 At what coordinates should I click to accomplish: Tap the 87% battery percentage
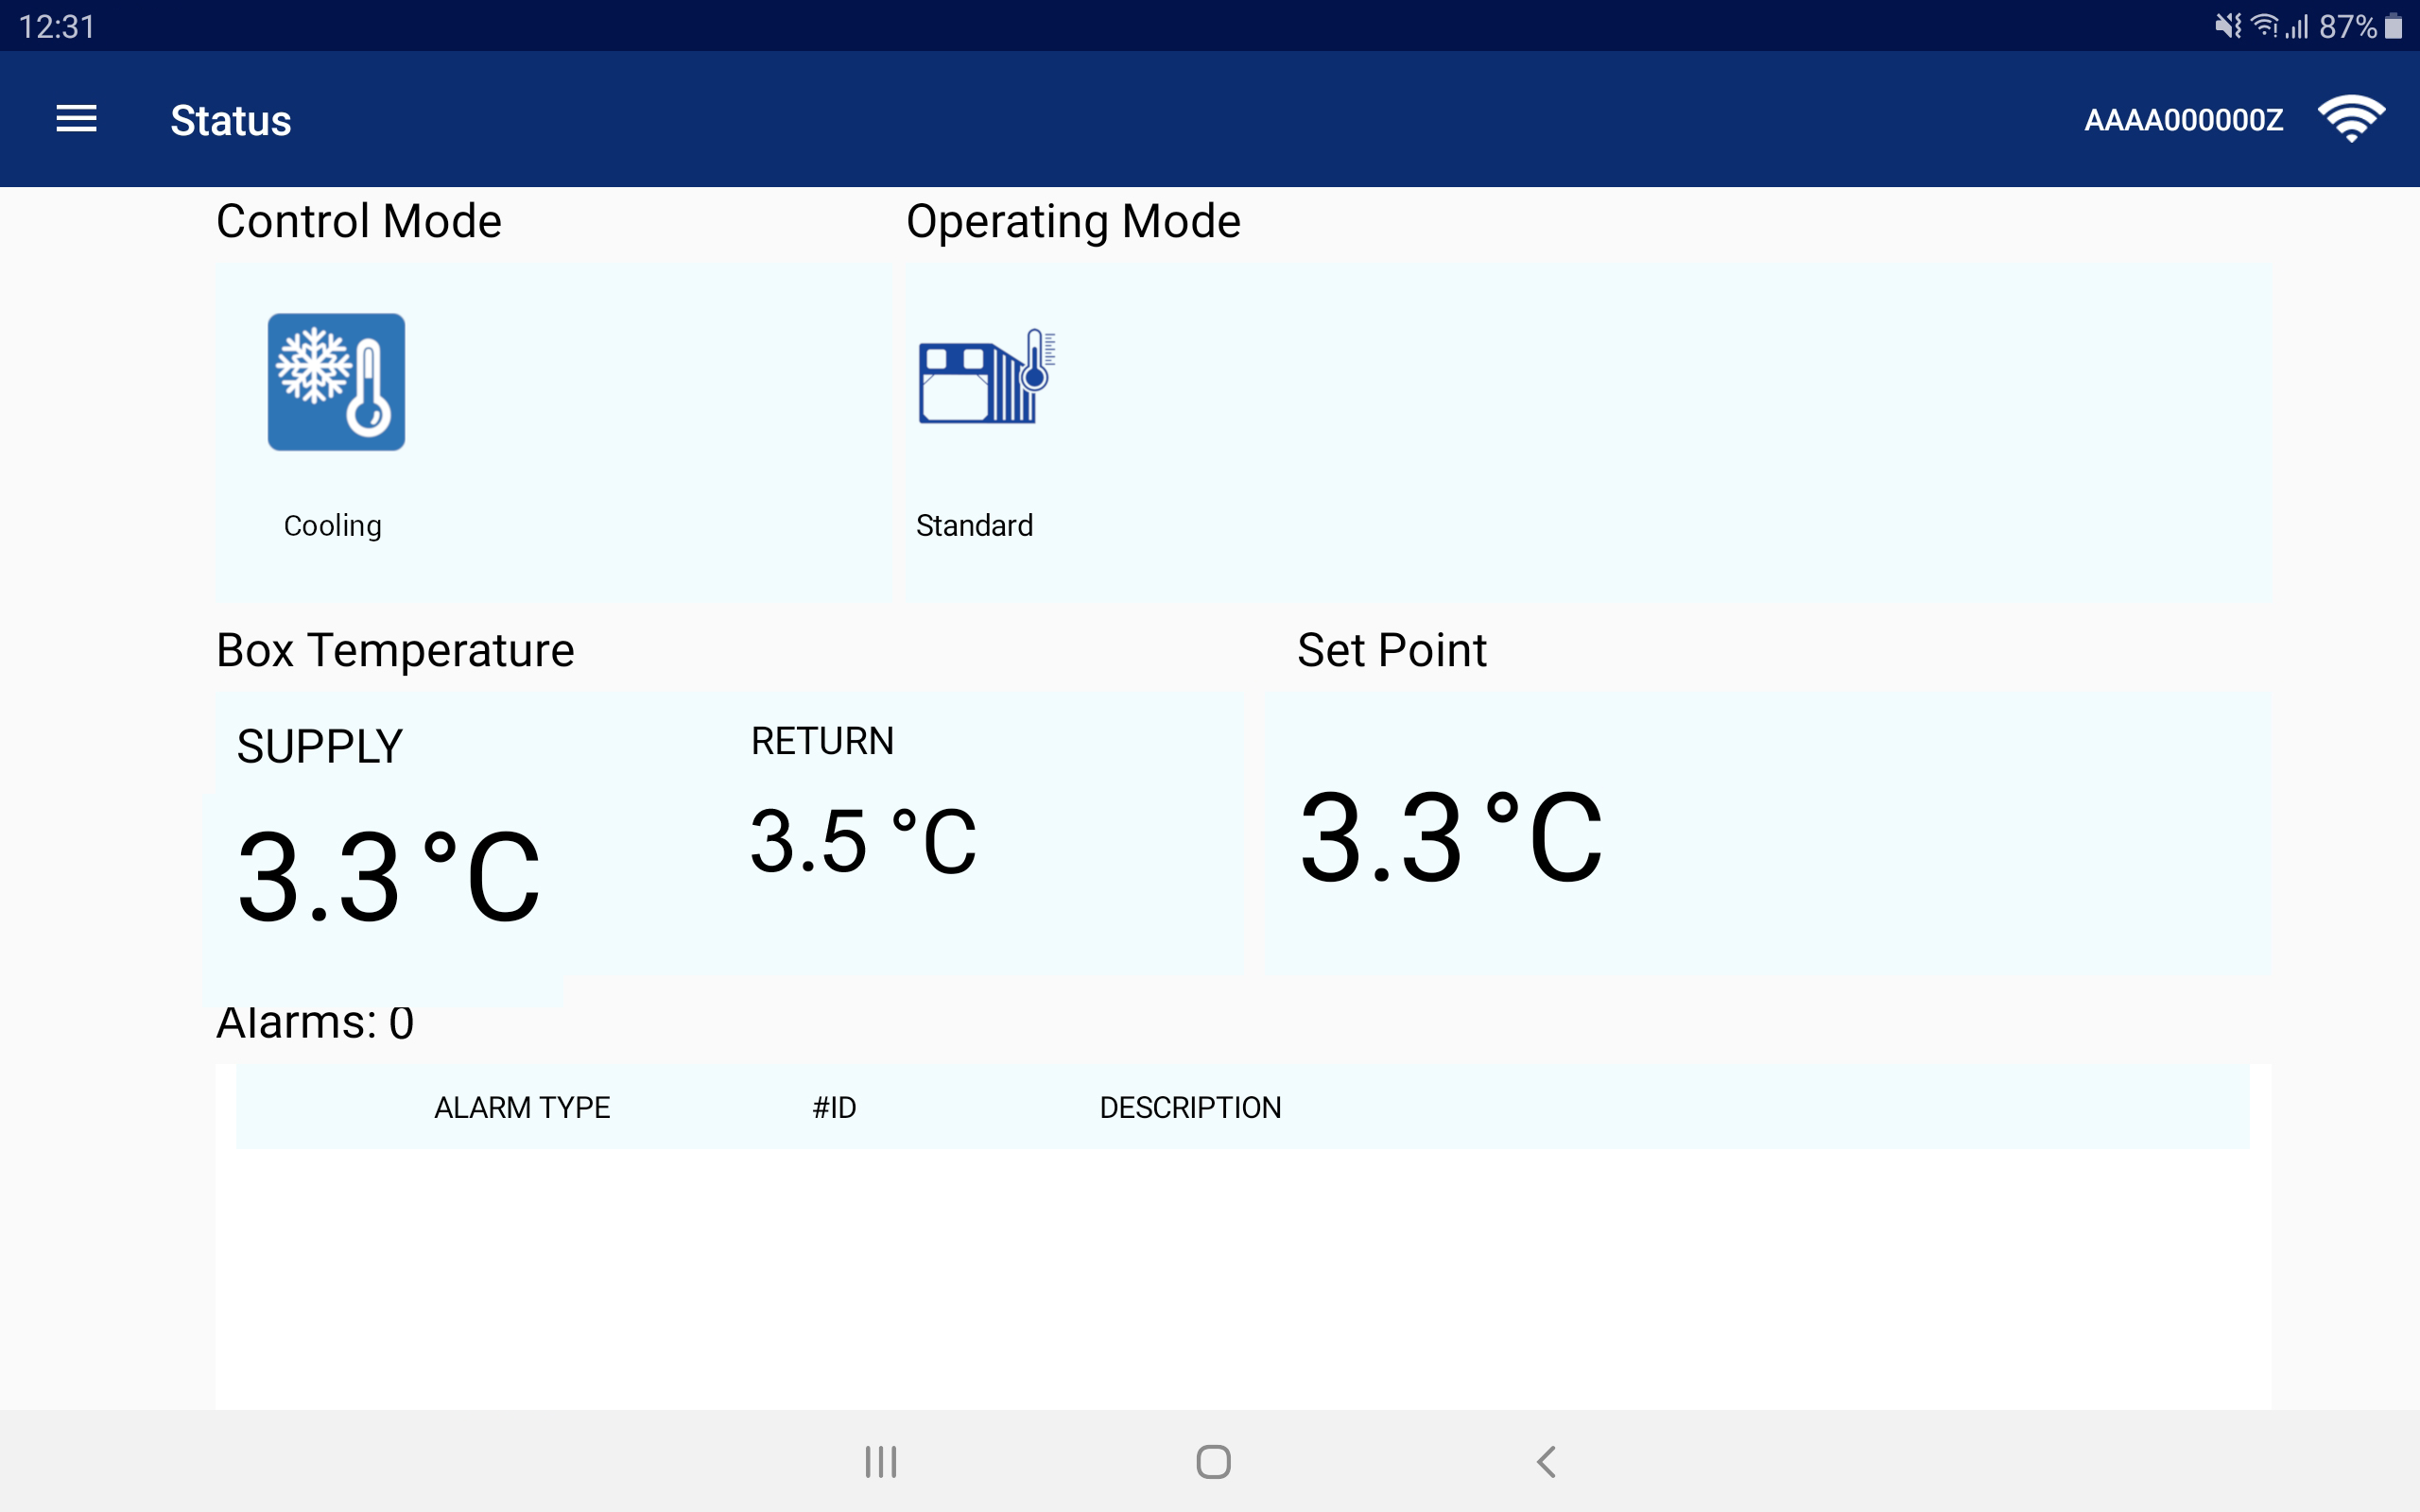(2347, 26)
